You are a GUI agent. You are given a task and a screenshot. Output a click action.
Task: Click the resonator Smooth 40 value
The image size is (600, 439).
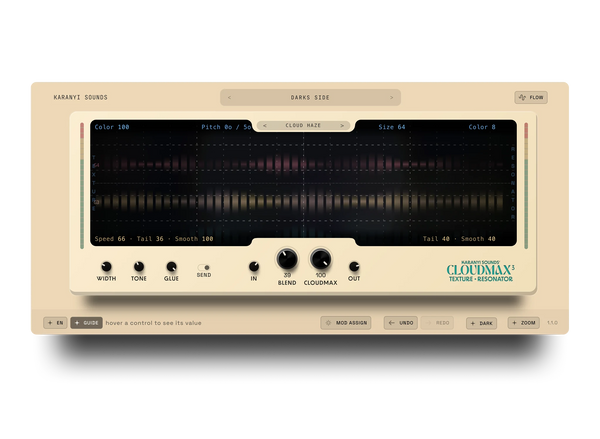click(x=478, y=239)
